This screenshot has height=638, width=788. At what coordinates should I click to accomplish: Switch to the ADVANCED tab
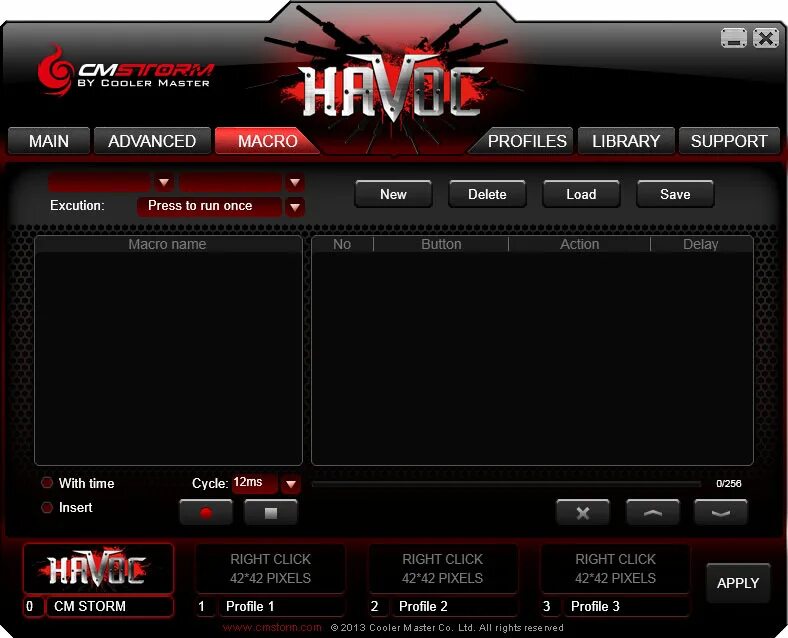(x=152, y=141)
